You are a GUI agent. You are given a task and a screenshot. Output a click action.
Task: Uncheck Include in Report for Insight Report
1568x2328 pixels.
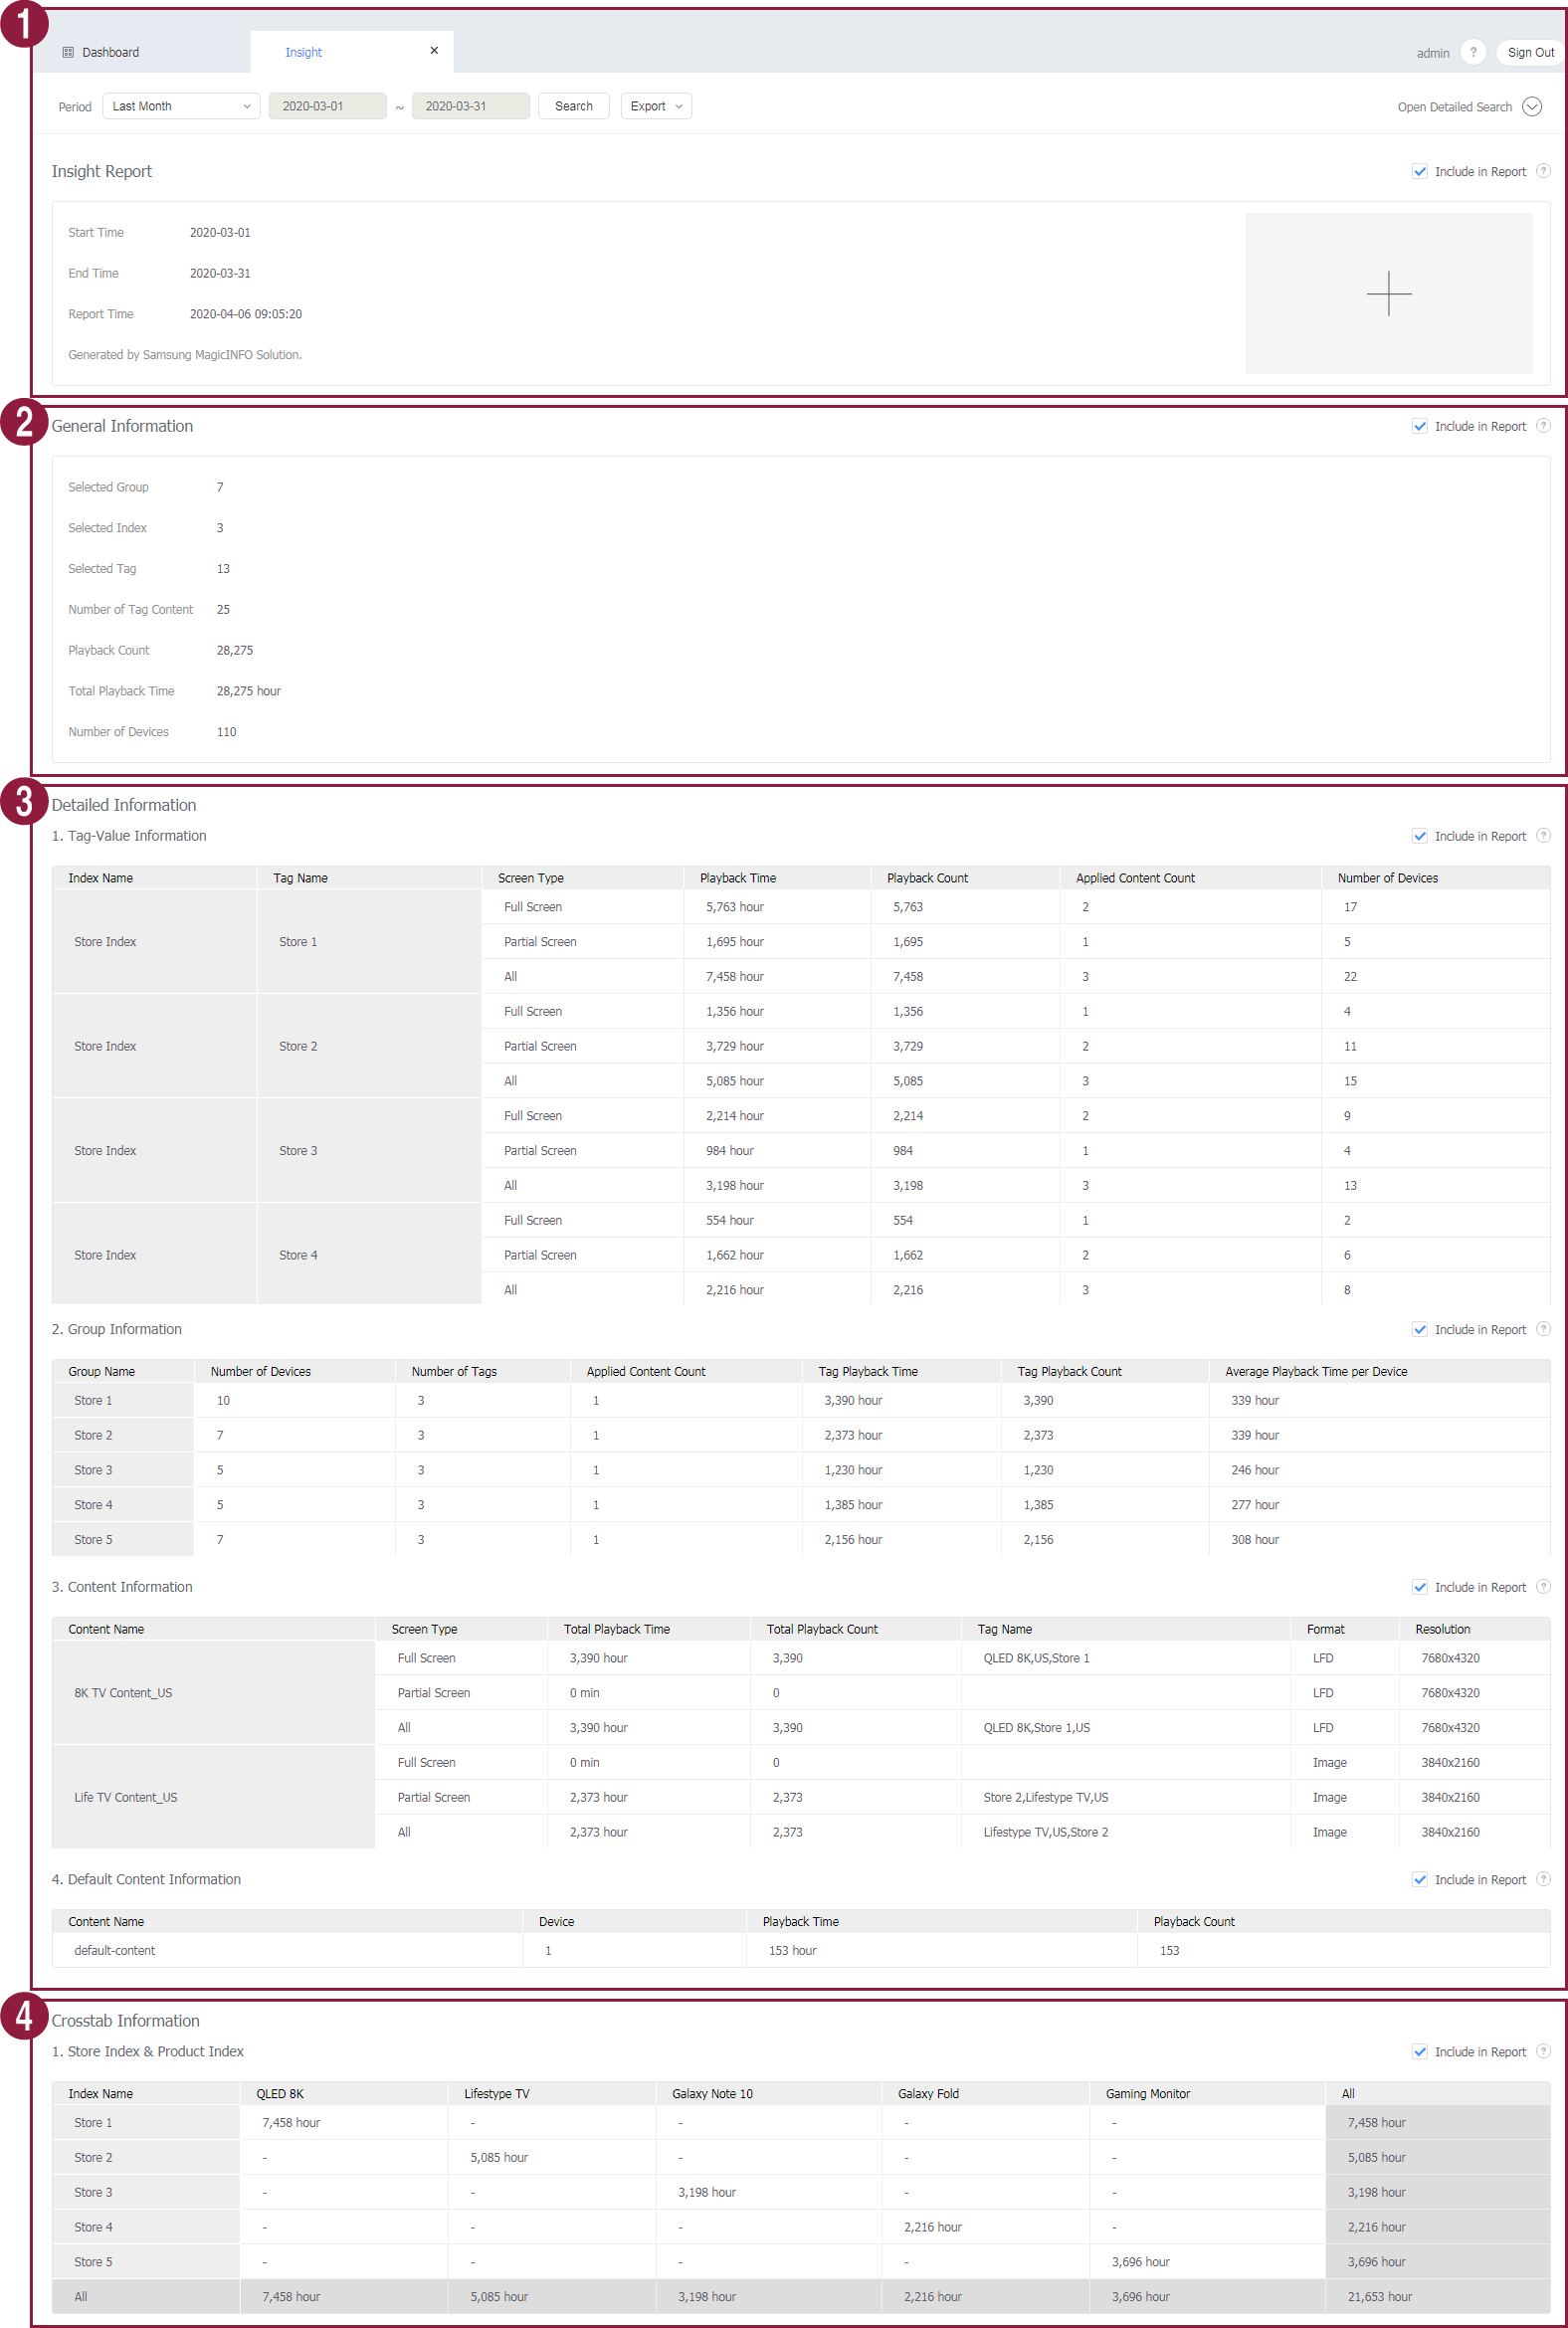1419,171
